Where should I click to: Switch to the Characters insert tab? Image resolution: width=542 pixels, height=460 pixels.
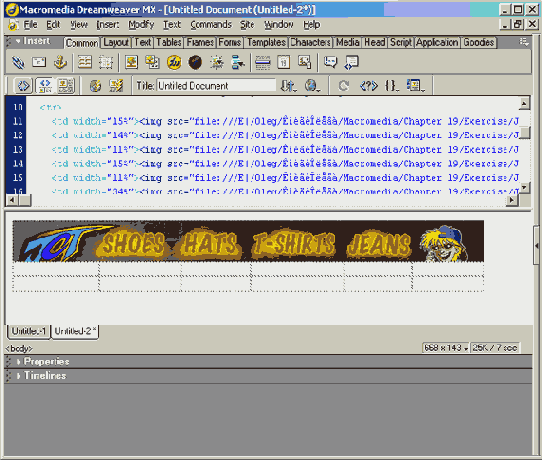pyautogui.click(x=310, y=43)
